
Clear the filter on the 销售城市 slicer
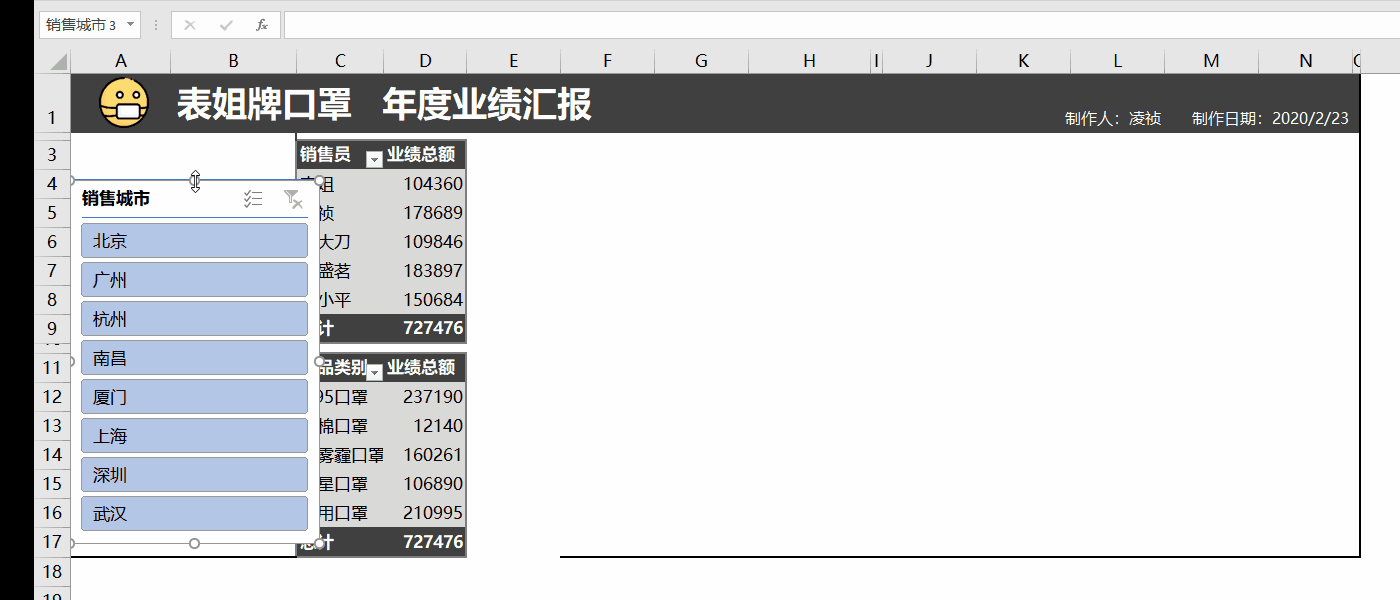[x=294, y=199]
